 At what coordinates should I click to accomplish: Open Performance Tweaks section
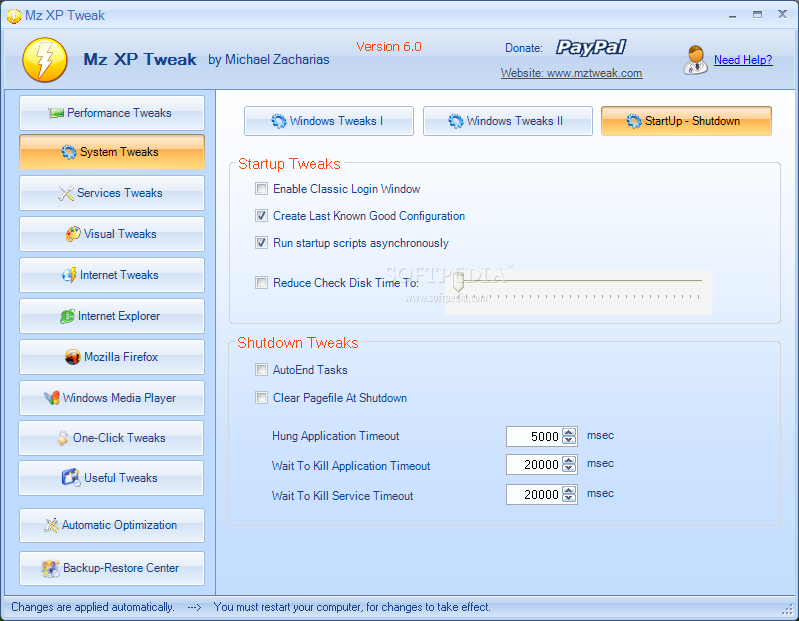tap(112, 113)
